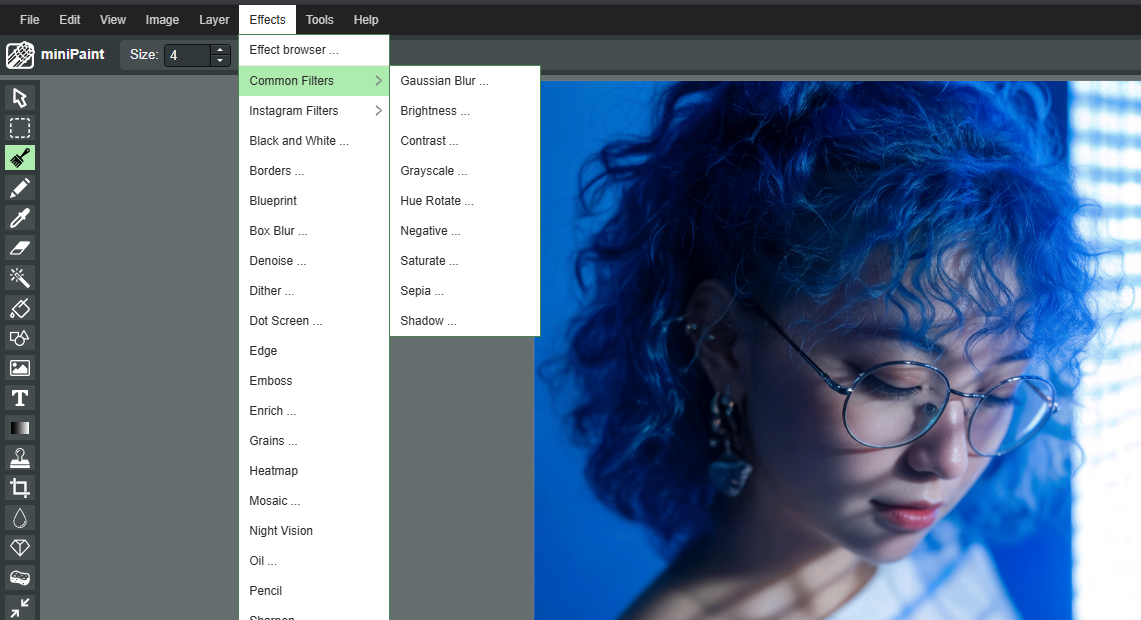Screen dimensions: 1141x620
Task: Choose the Paint Bucket fill tool
Action: [20, 308]
